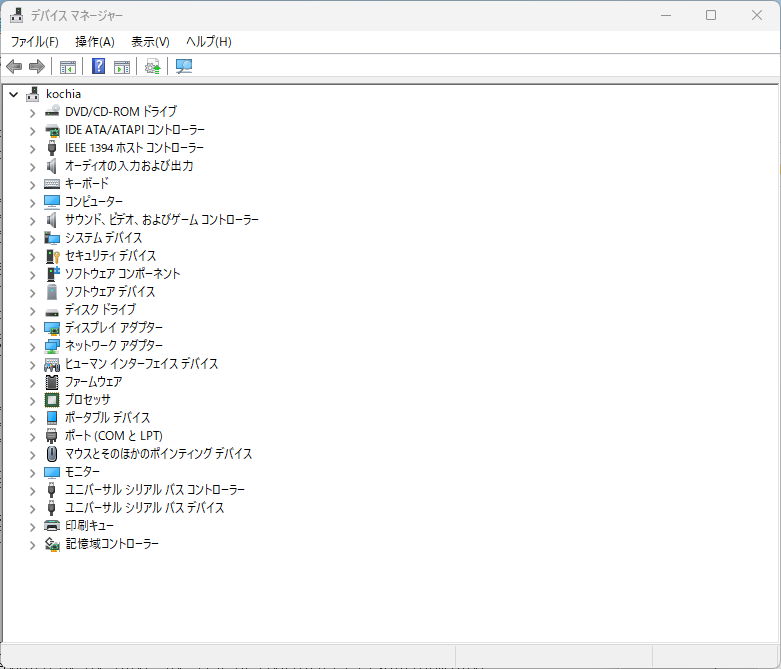Viewport: 781px width, 669px height.
Task: Select the ヒューマン インターフェイス デバイス label
Action: tap(141, 364)
